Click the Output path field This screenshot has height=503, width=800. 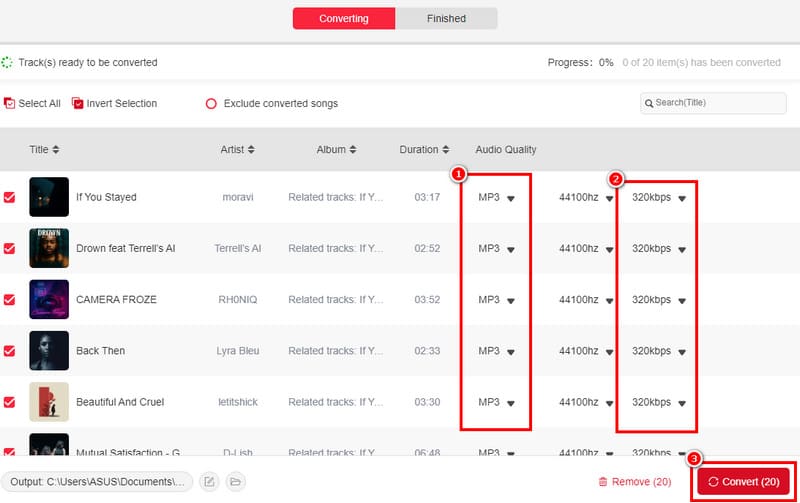[x=97, y=482]
